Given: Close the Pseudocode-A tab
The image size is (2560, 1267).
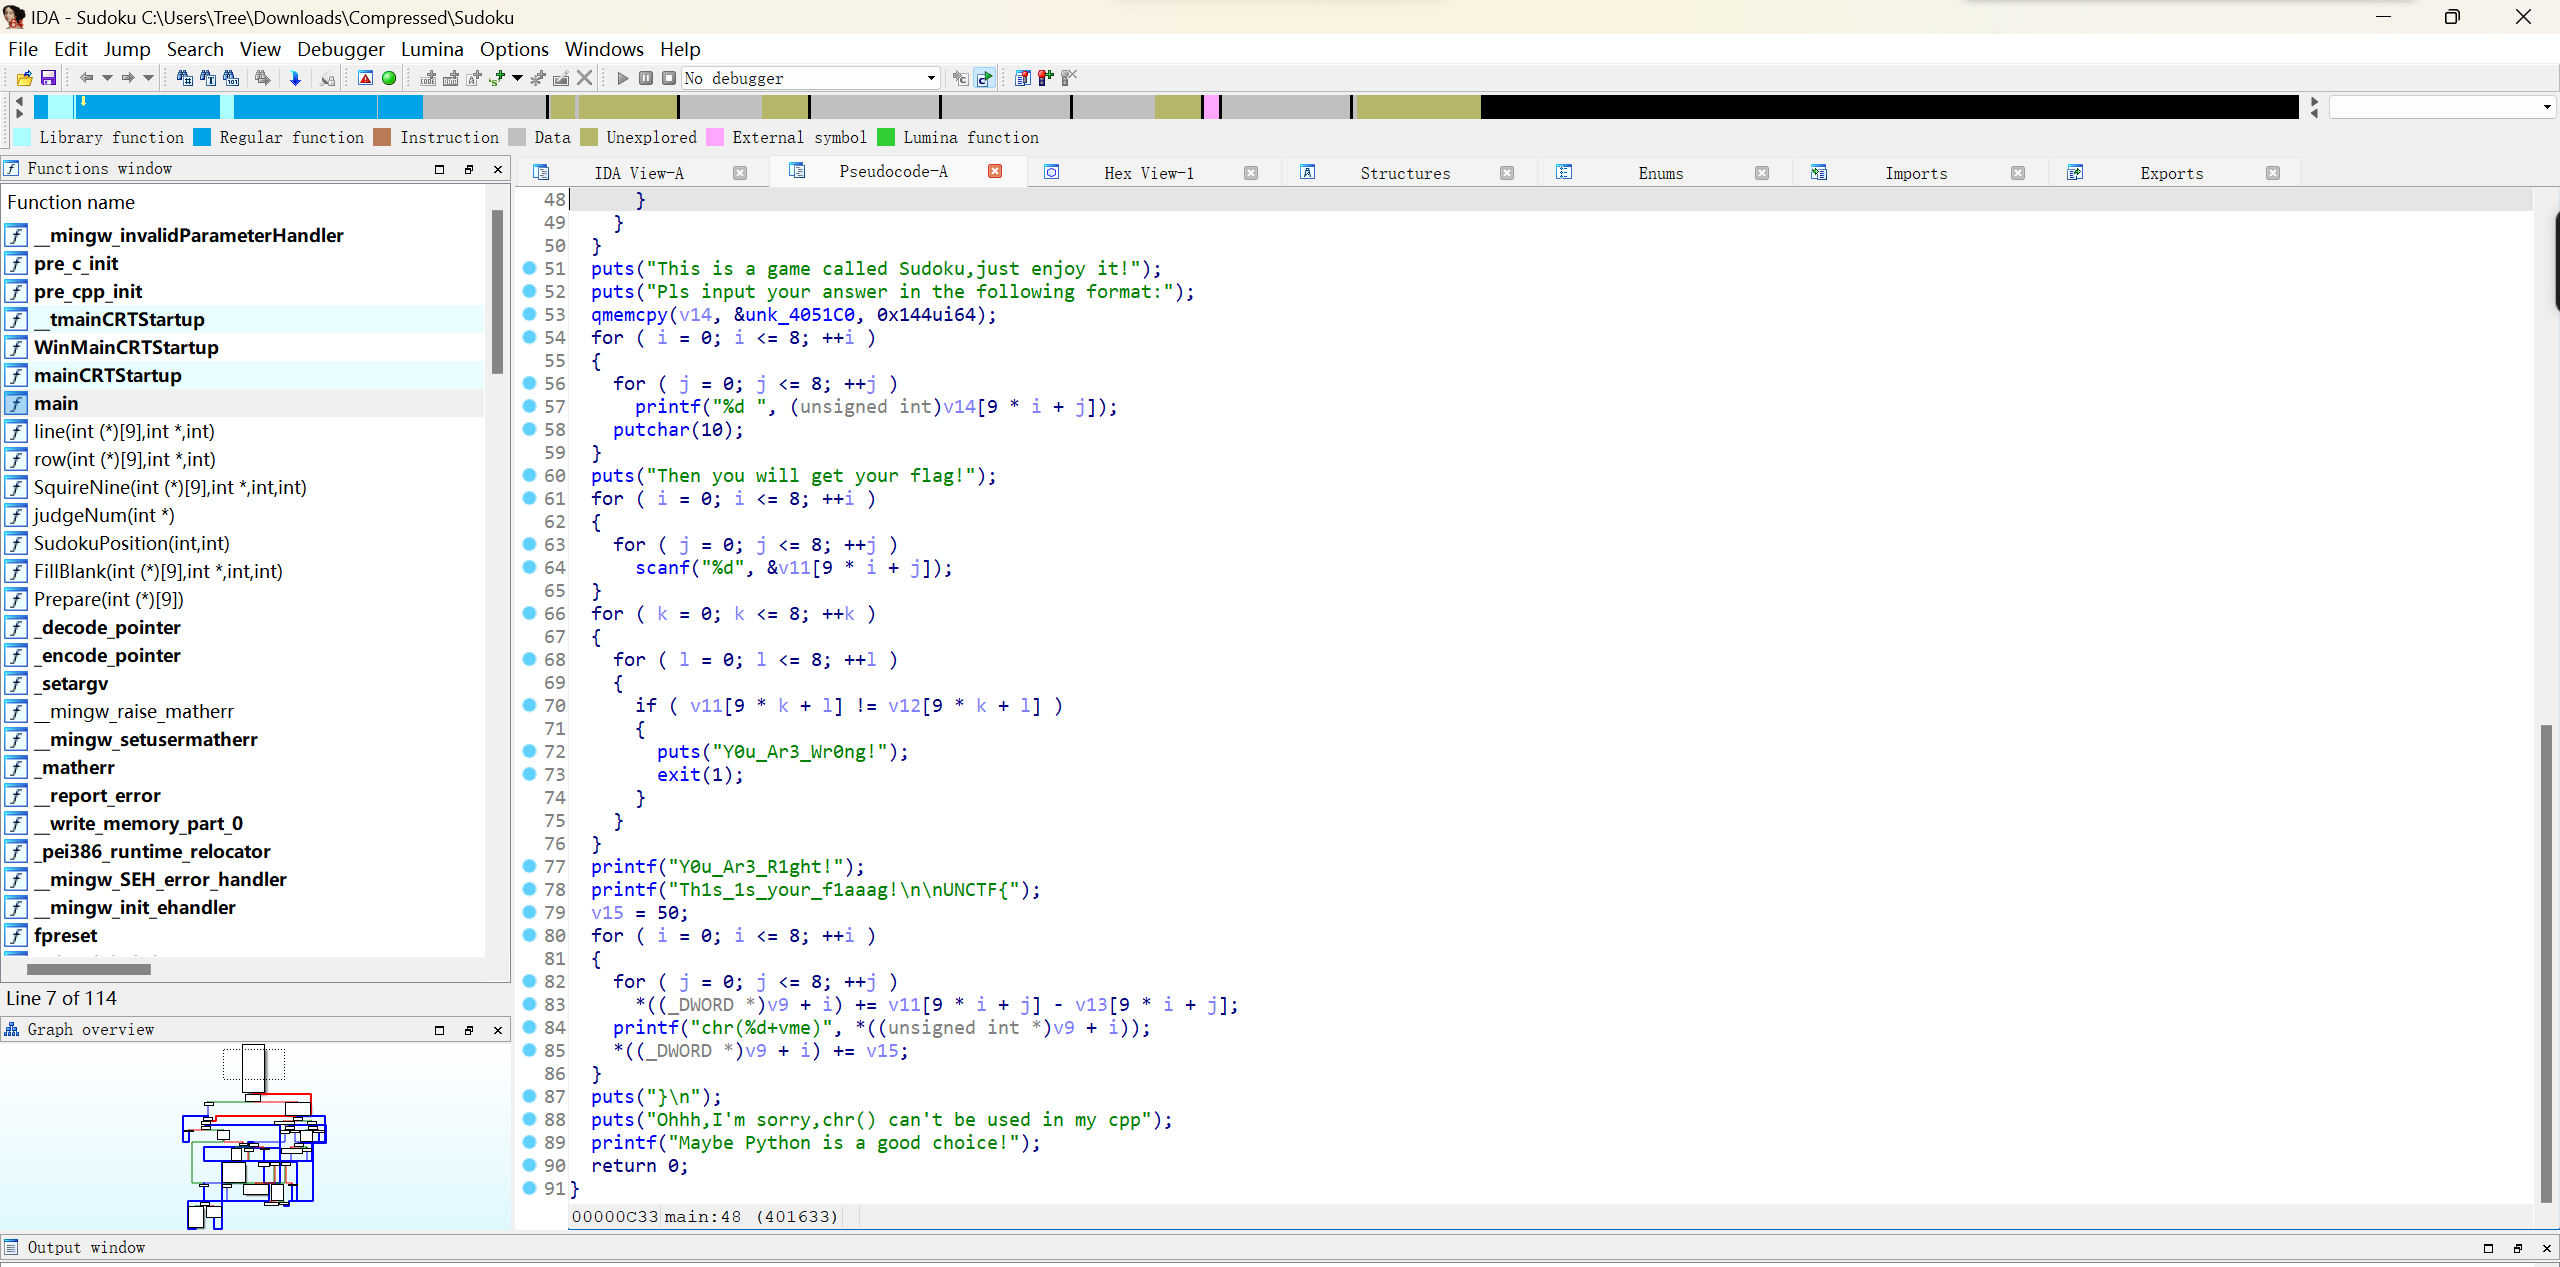Looking at the screenshot, I should [995, 172].
